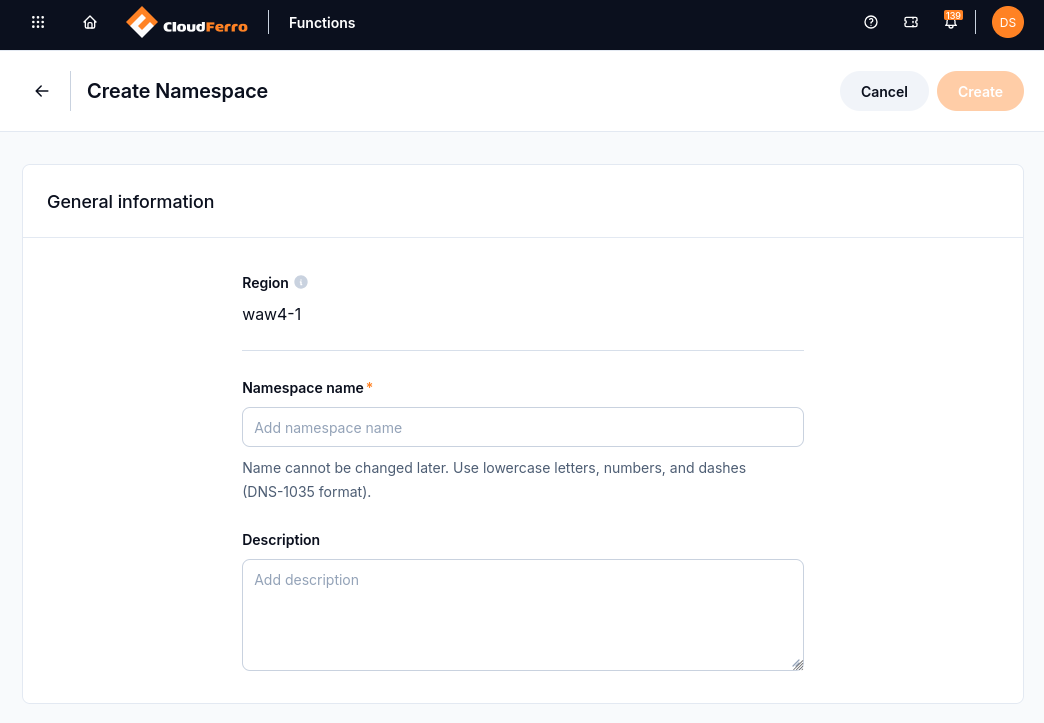Viewport: 1044px width, 723px height.
Task: Click the Functions service title
Action: (322, 23)
